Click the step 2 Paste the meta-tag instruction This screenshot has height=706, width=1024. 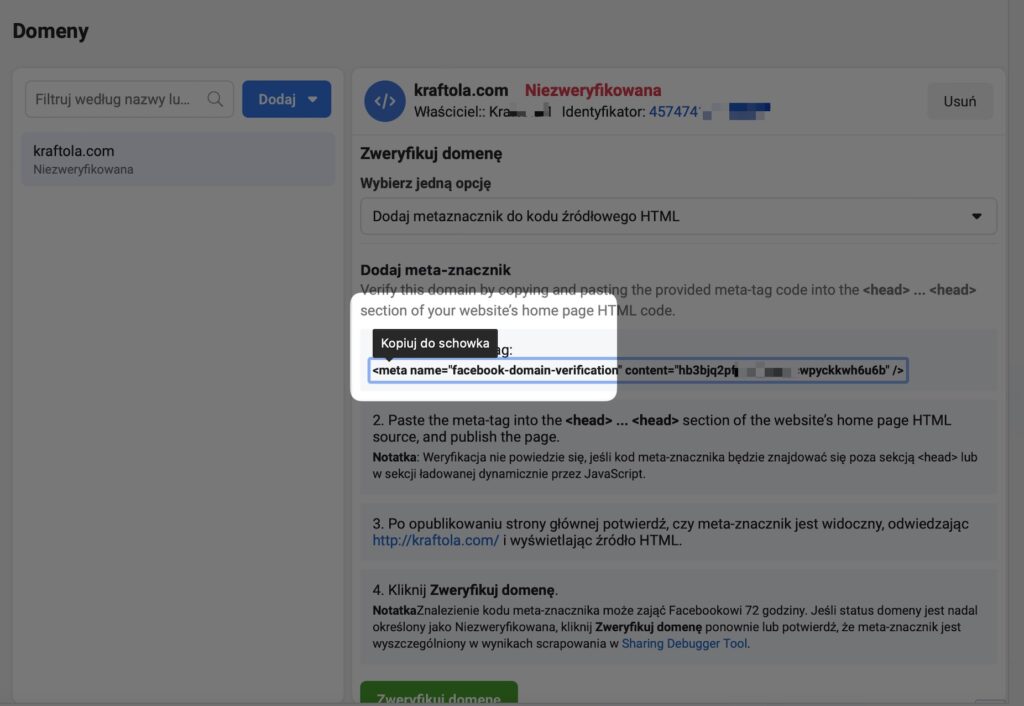coord(662,428)
